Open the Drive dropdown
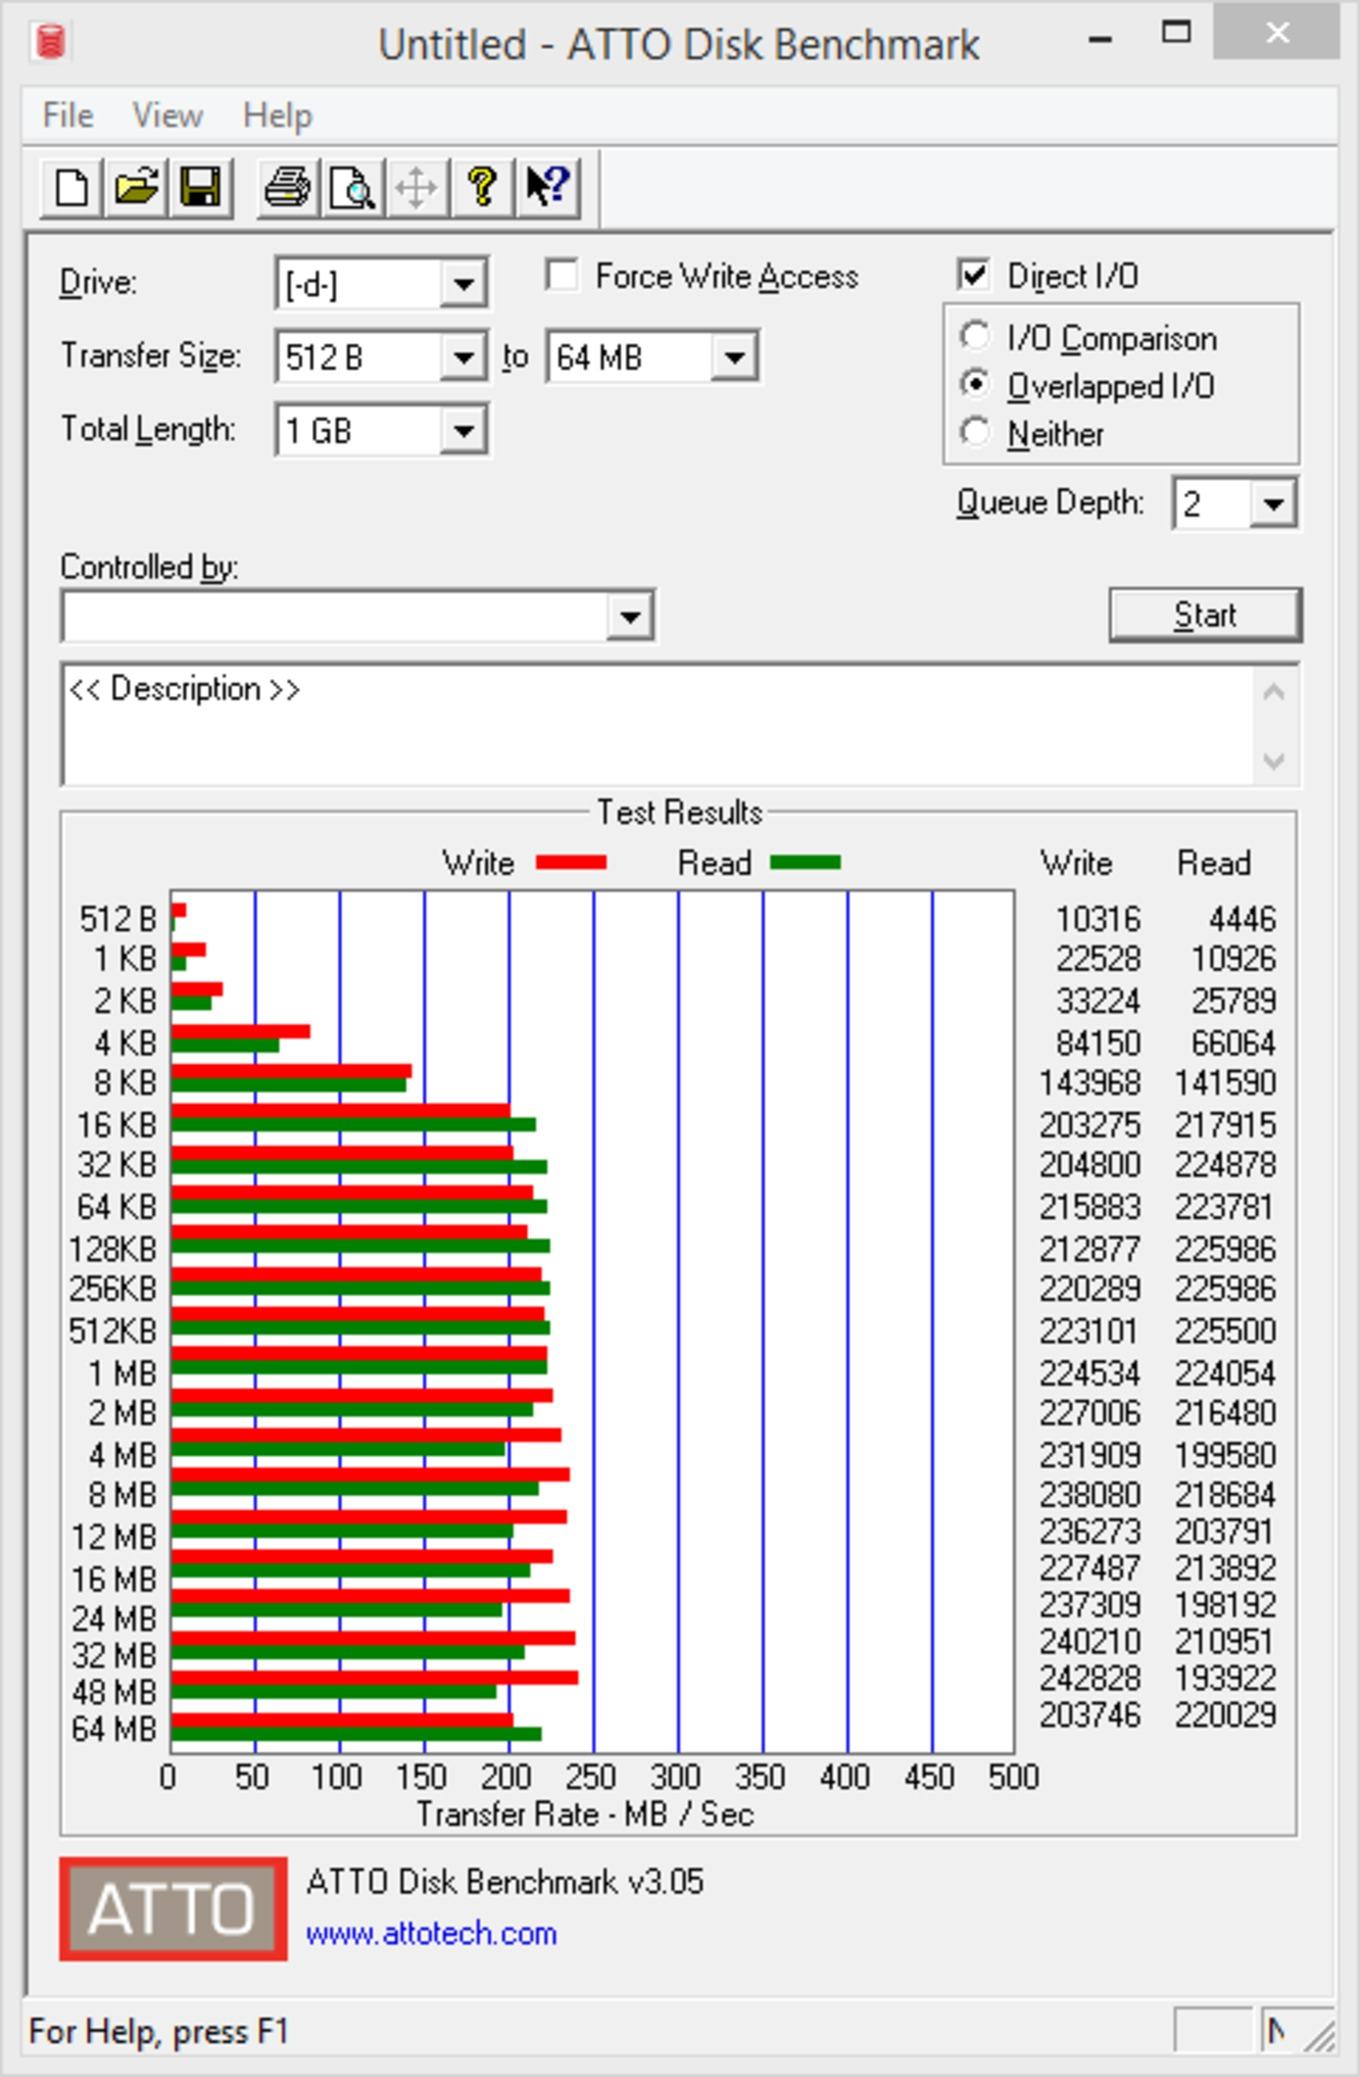Viewport: 1360px width, 2077px height. [x=463, y=284]
